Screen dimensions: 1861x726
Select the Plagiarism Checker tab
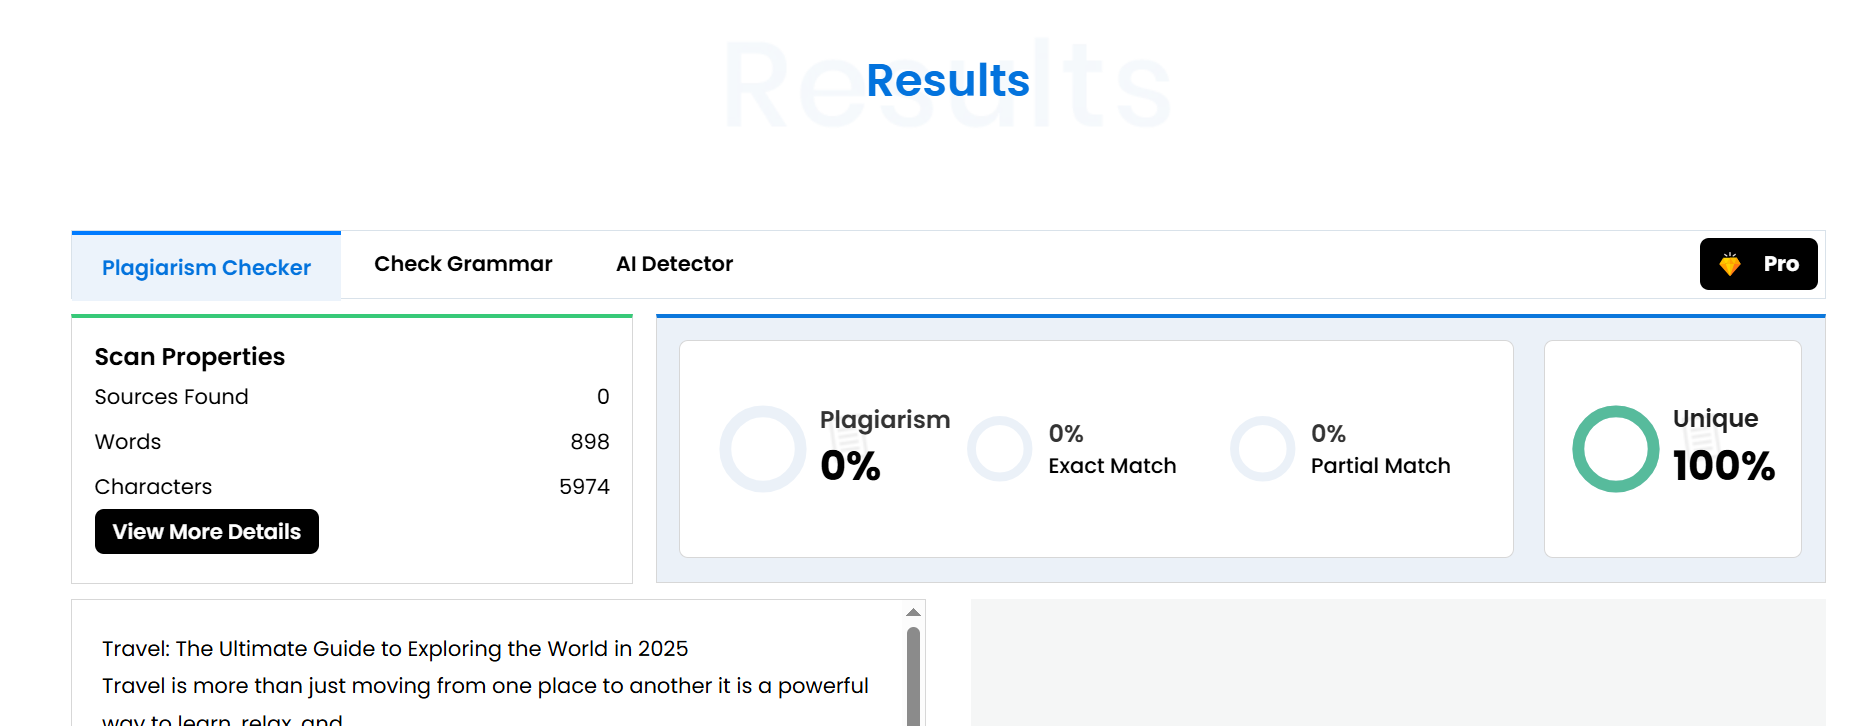[206, 267]
